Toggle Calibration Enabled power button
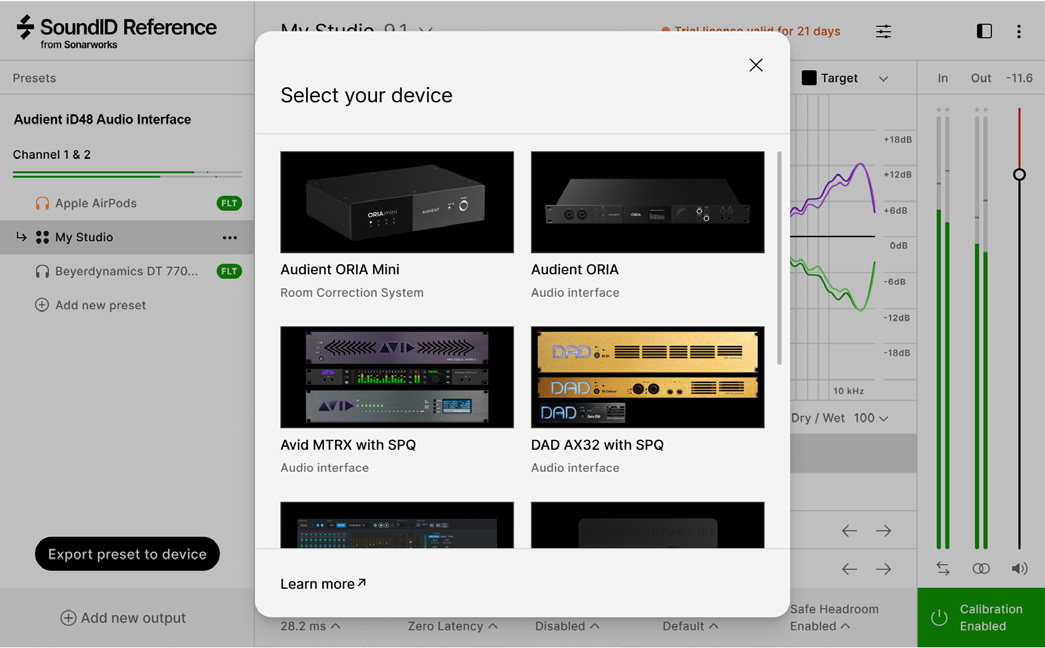 [939, 617]
